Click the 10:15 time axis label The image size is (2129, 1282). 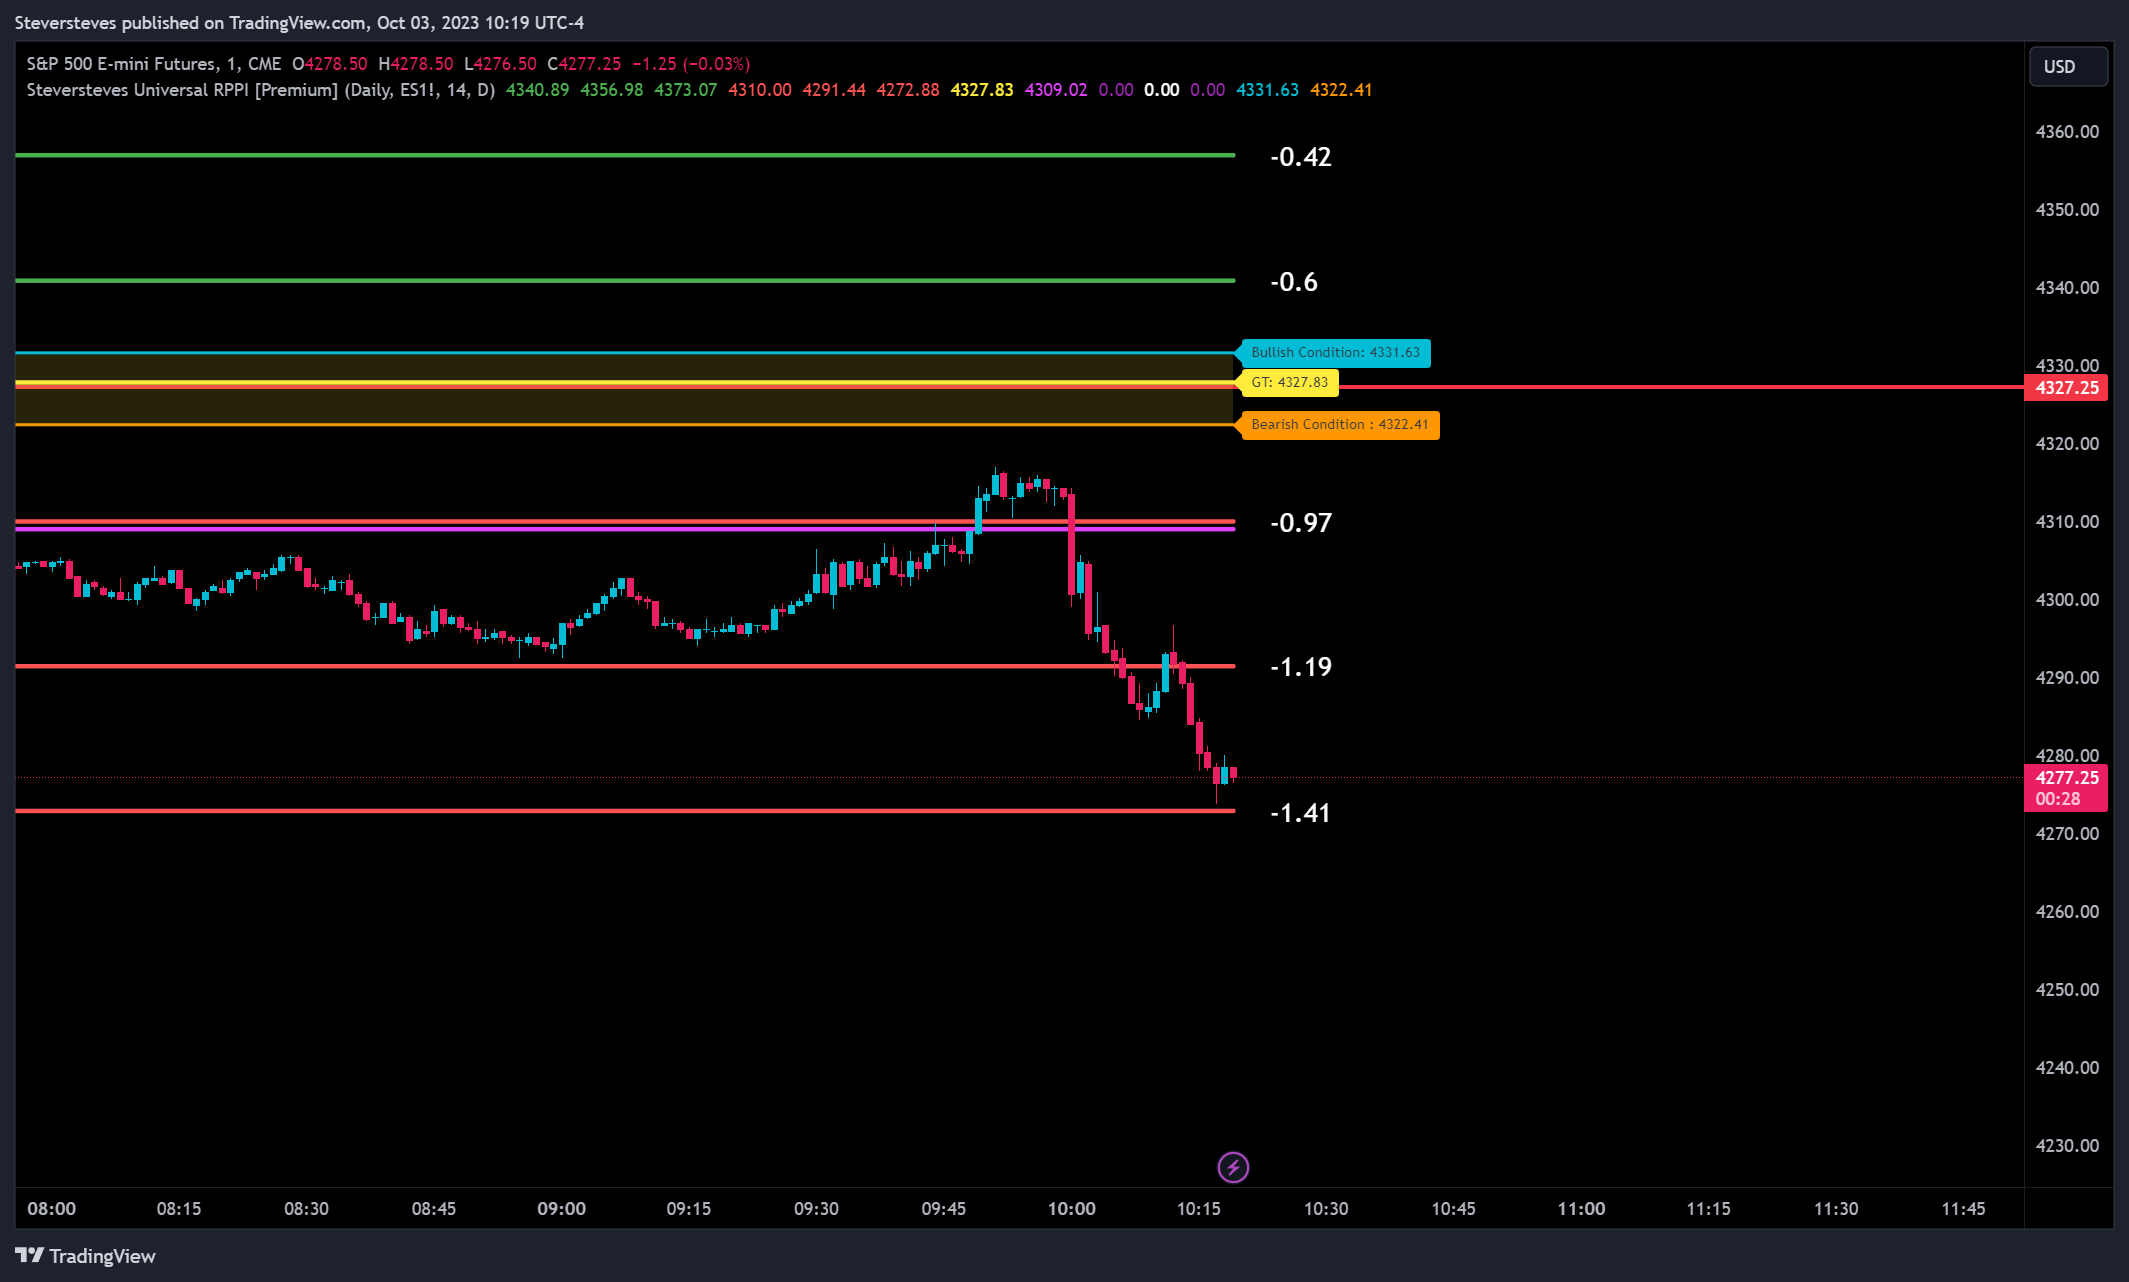1198,1209
